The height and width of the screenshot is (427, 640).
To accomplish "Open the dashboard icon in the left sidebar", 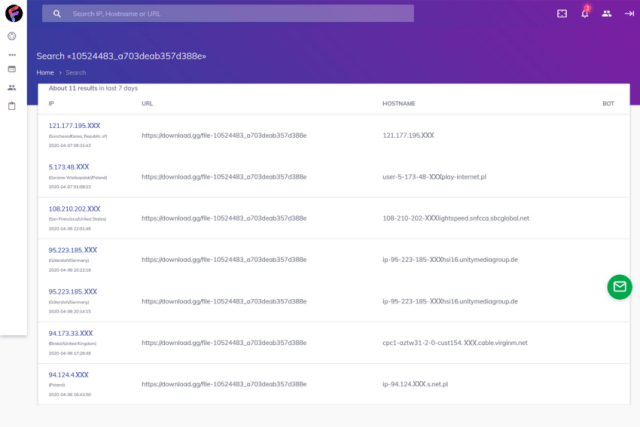I will coord(12,36).
